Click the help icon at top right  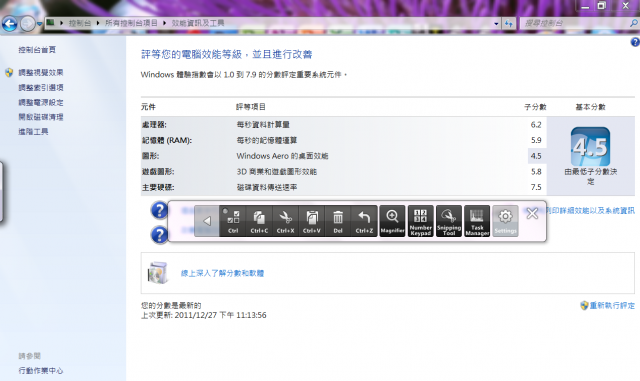635,42
